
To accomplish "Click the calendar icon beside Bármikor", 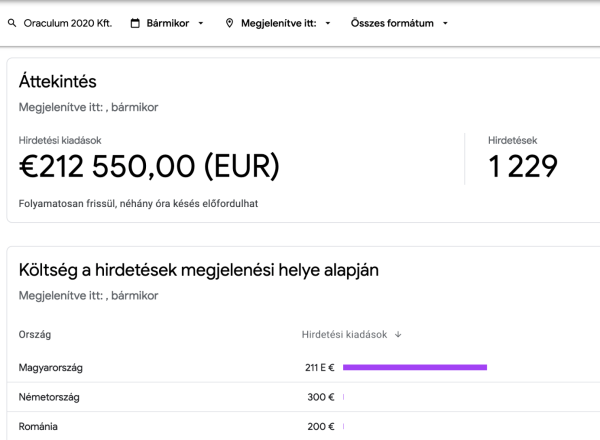I will click(135, 23).
